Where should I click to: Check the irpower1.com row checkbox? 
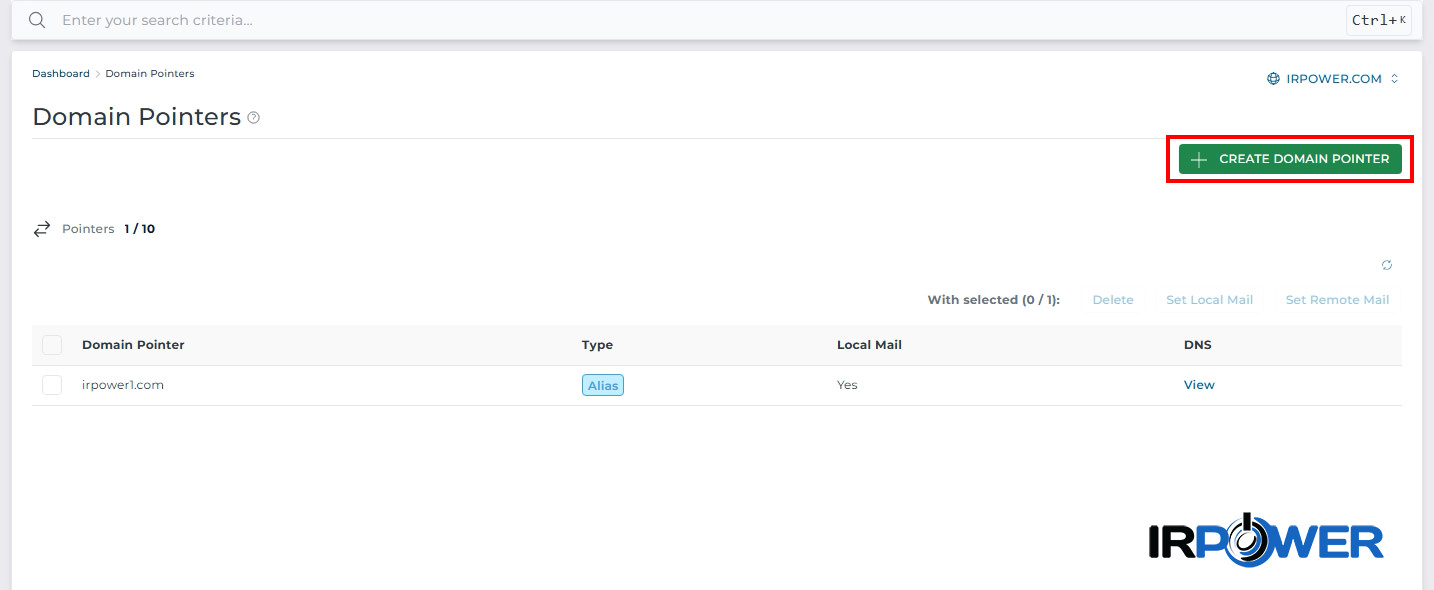[52, 385]
